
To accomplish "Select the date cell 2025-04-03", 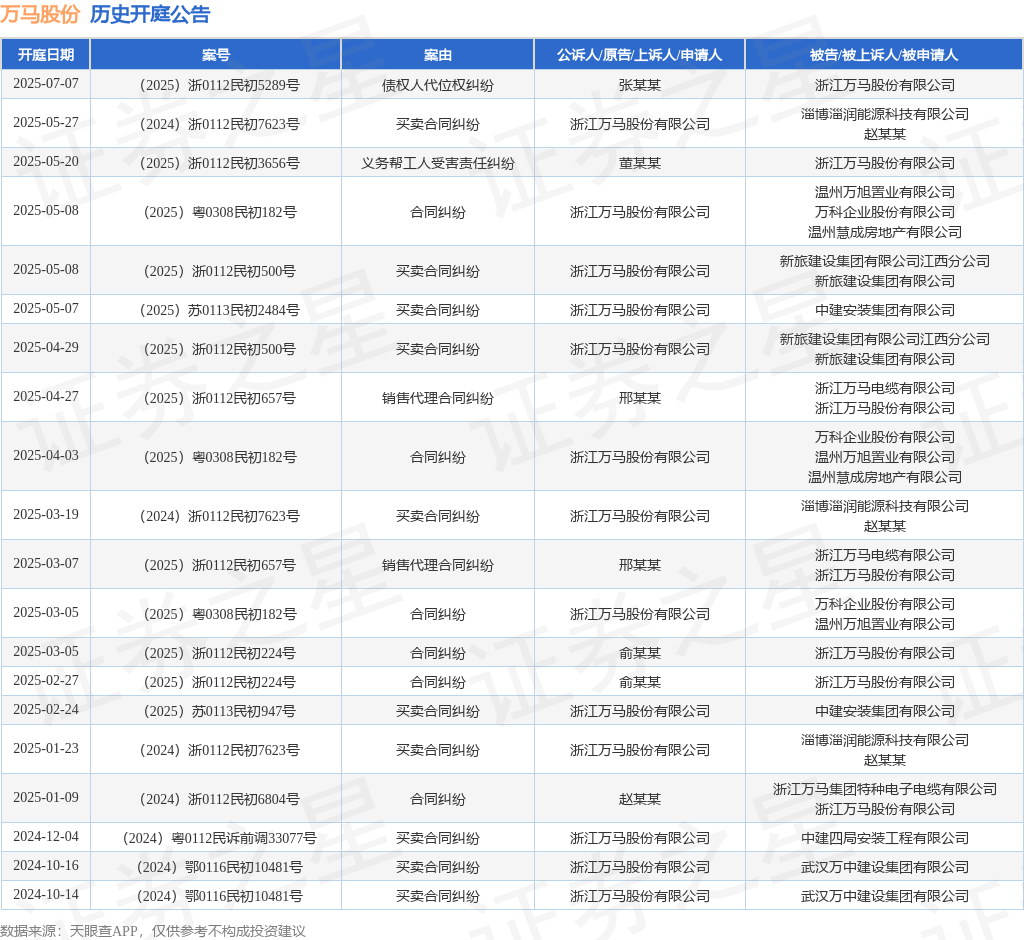I will click(x=46, y=455).
